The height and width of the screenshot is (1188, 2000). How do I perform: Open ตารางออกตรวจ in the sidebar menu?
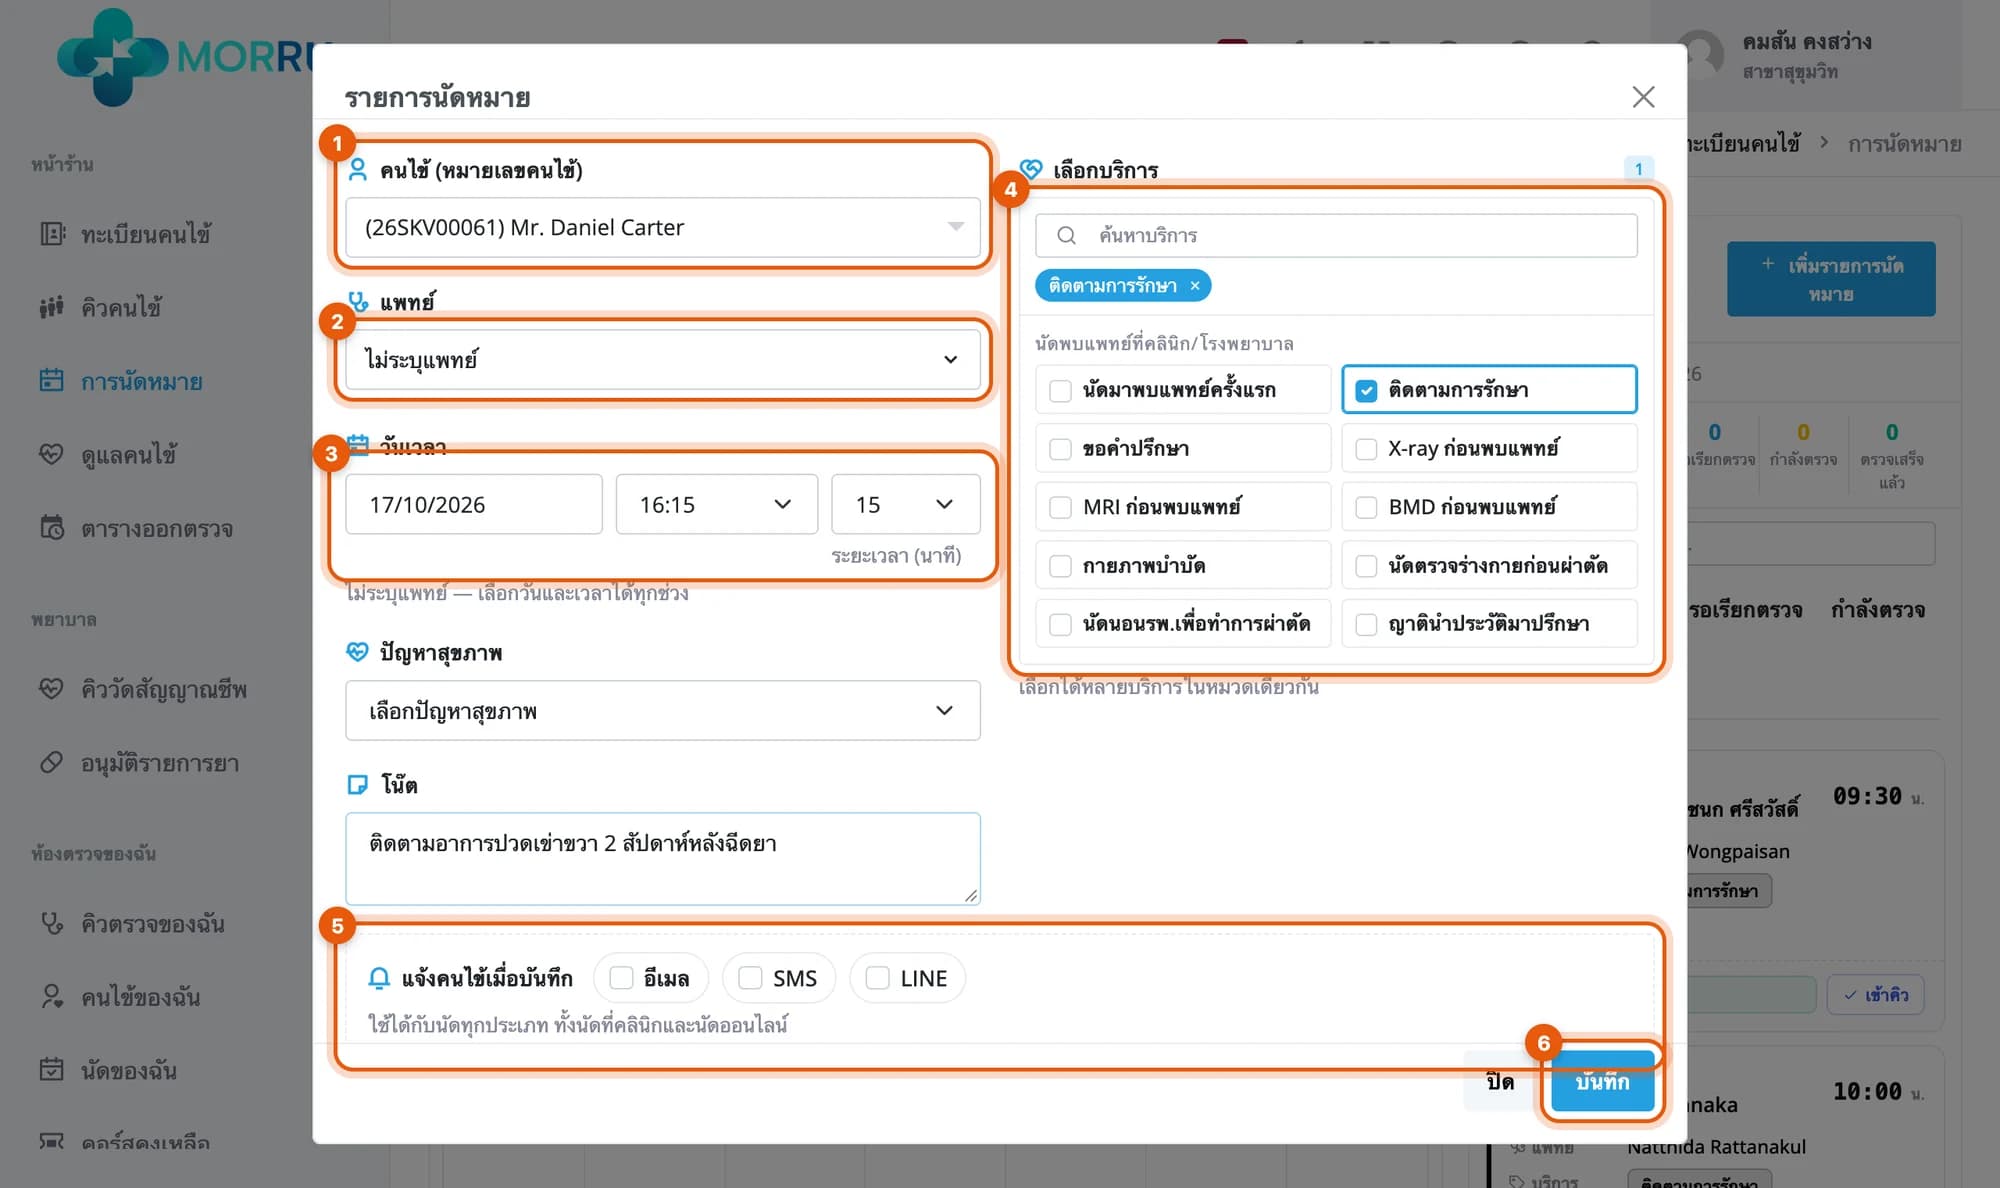[157, 528]
